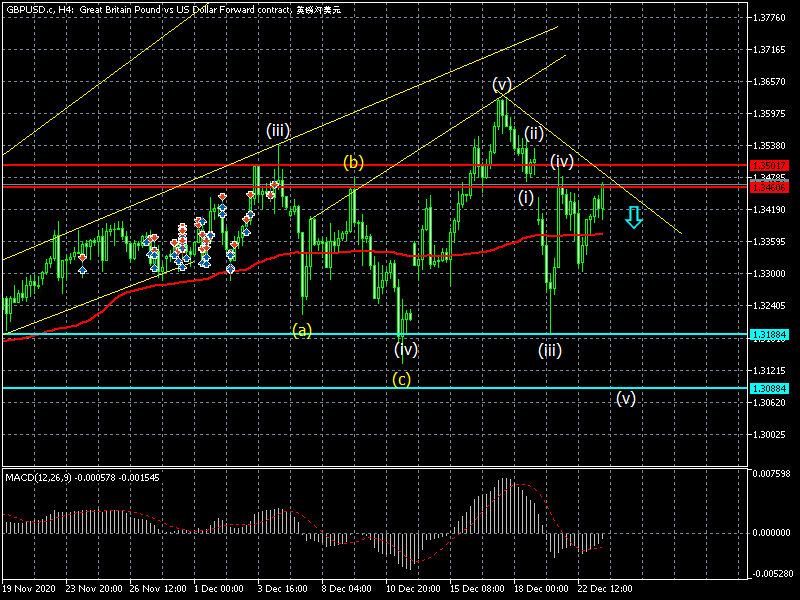Viewport: 800px width, 600px height.
Task: Click the blue down arrow marker
Action: click(634, 217)
